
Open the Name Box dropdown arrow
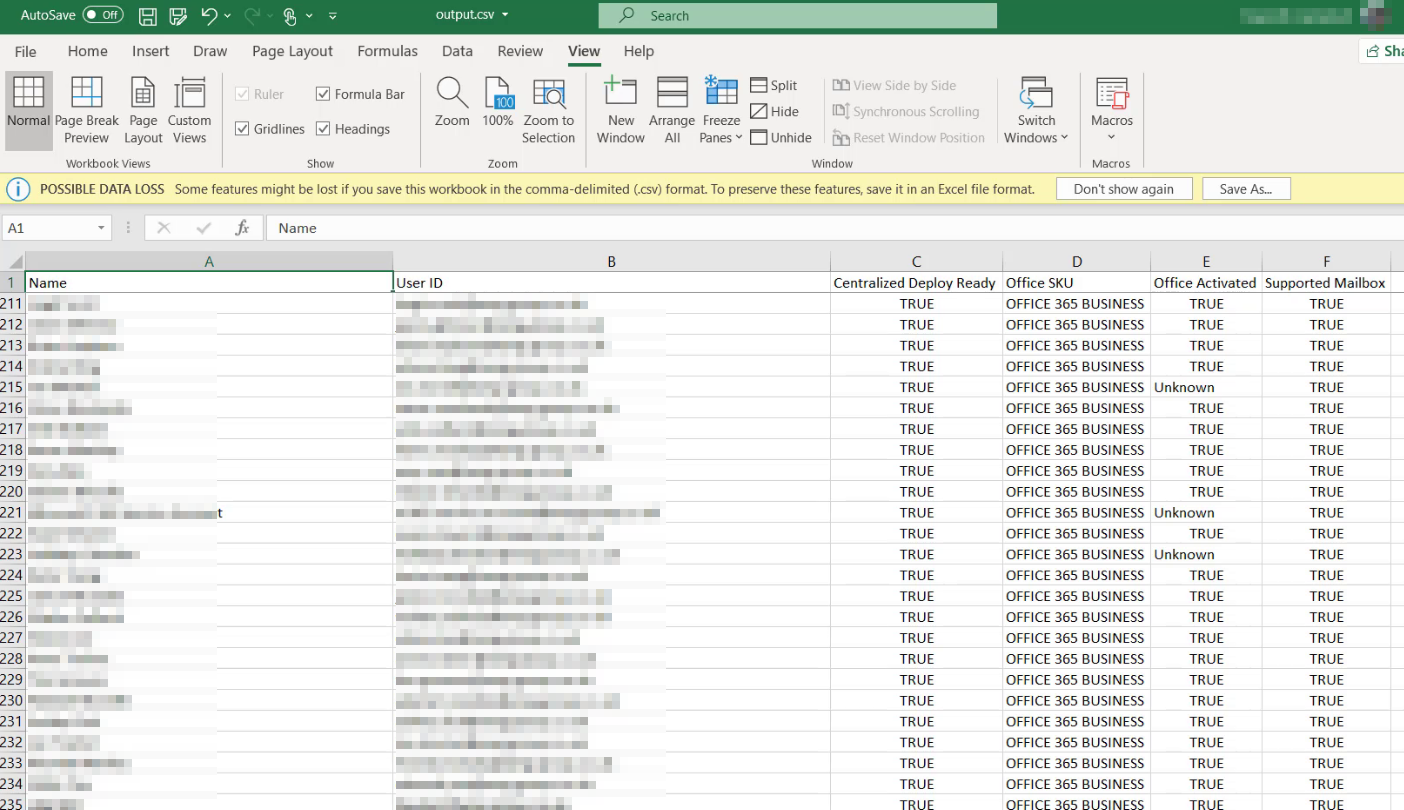tap(101, 228)
